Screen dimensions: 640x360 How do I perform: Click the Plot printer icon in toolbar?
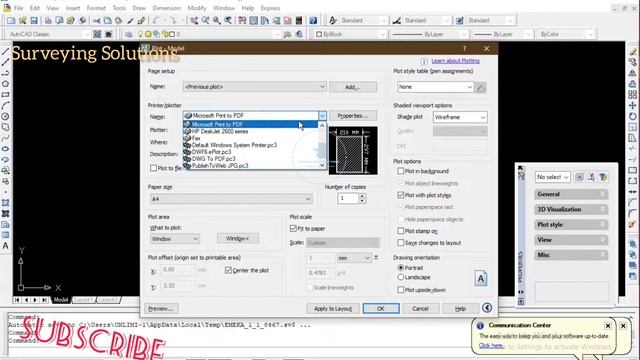click(48, 20)
